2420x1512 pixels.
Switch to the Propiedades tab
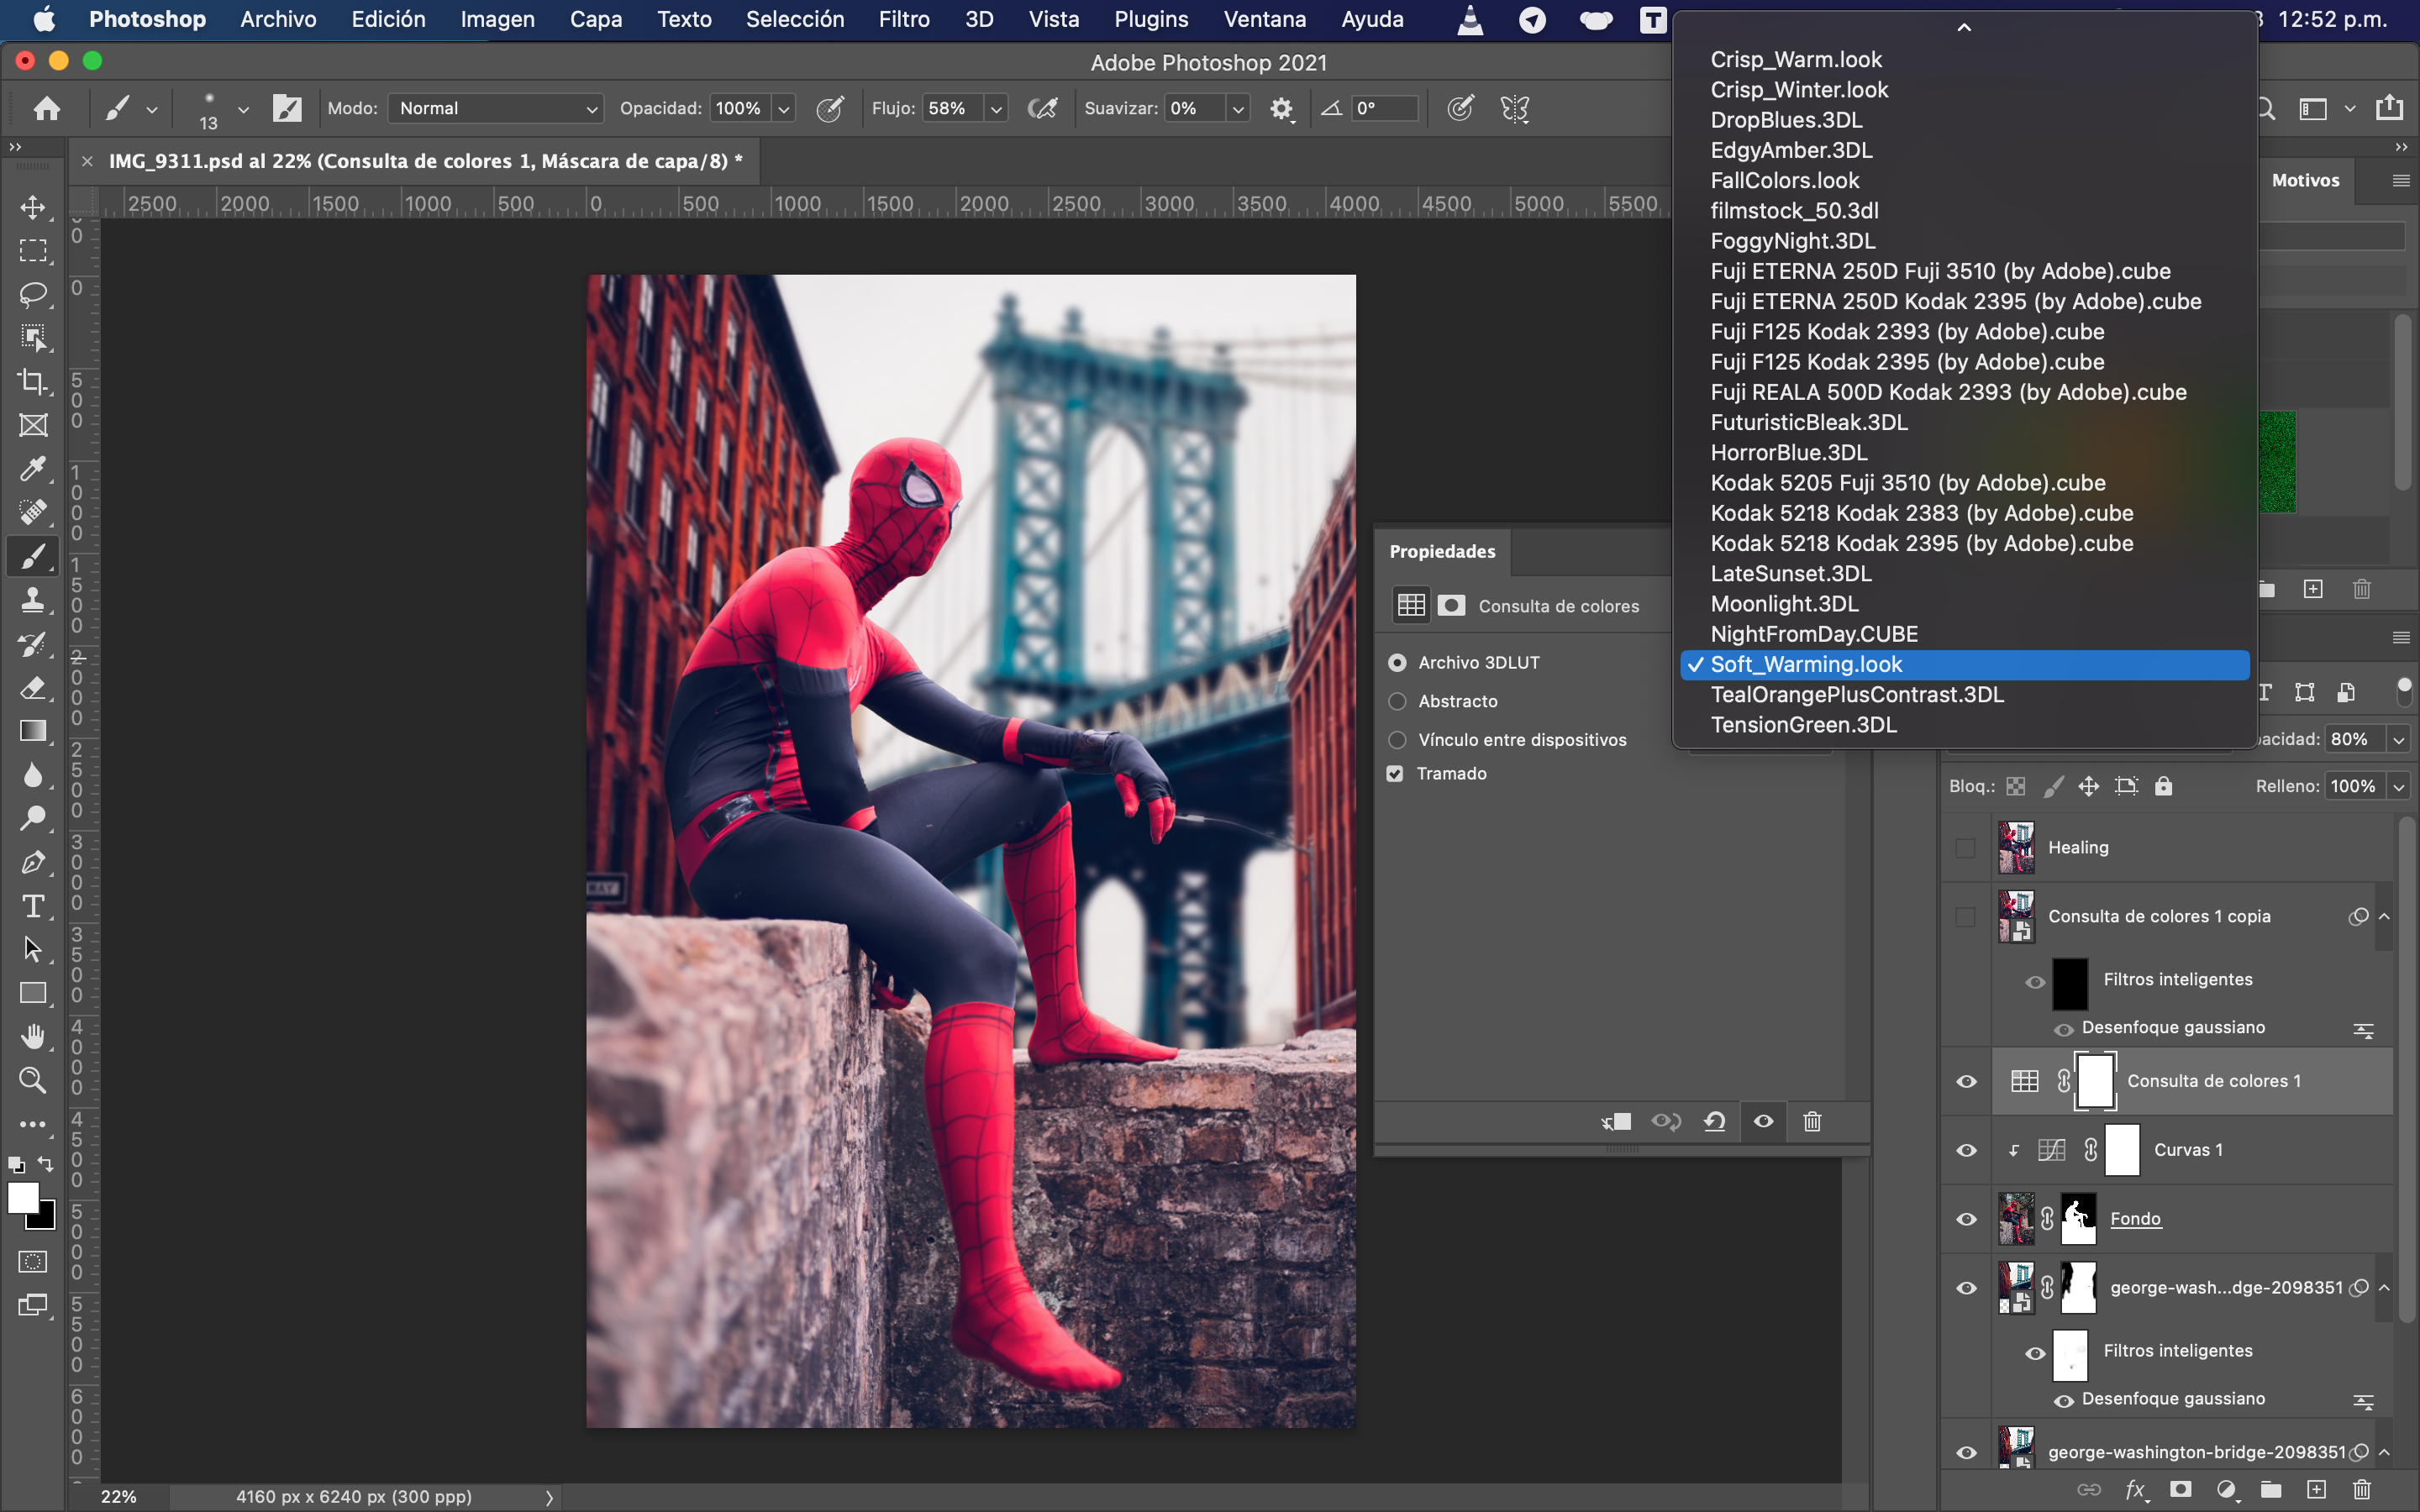click(1442, 551)
